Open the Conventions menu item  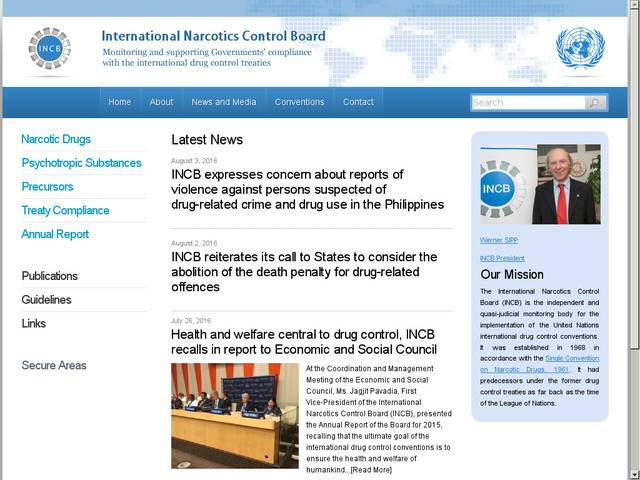coord(299,102)
